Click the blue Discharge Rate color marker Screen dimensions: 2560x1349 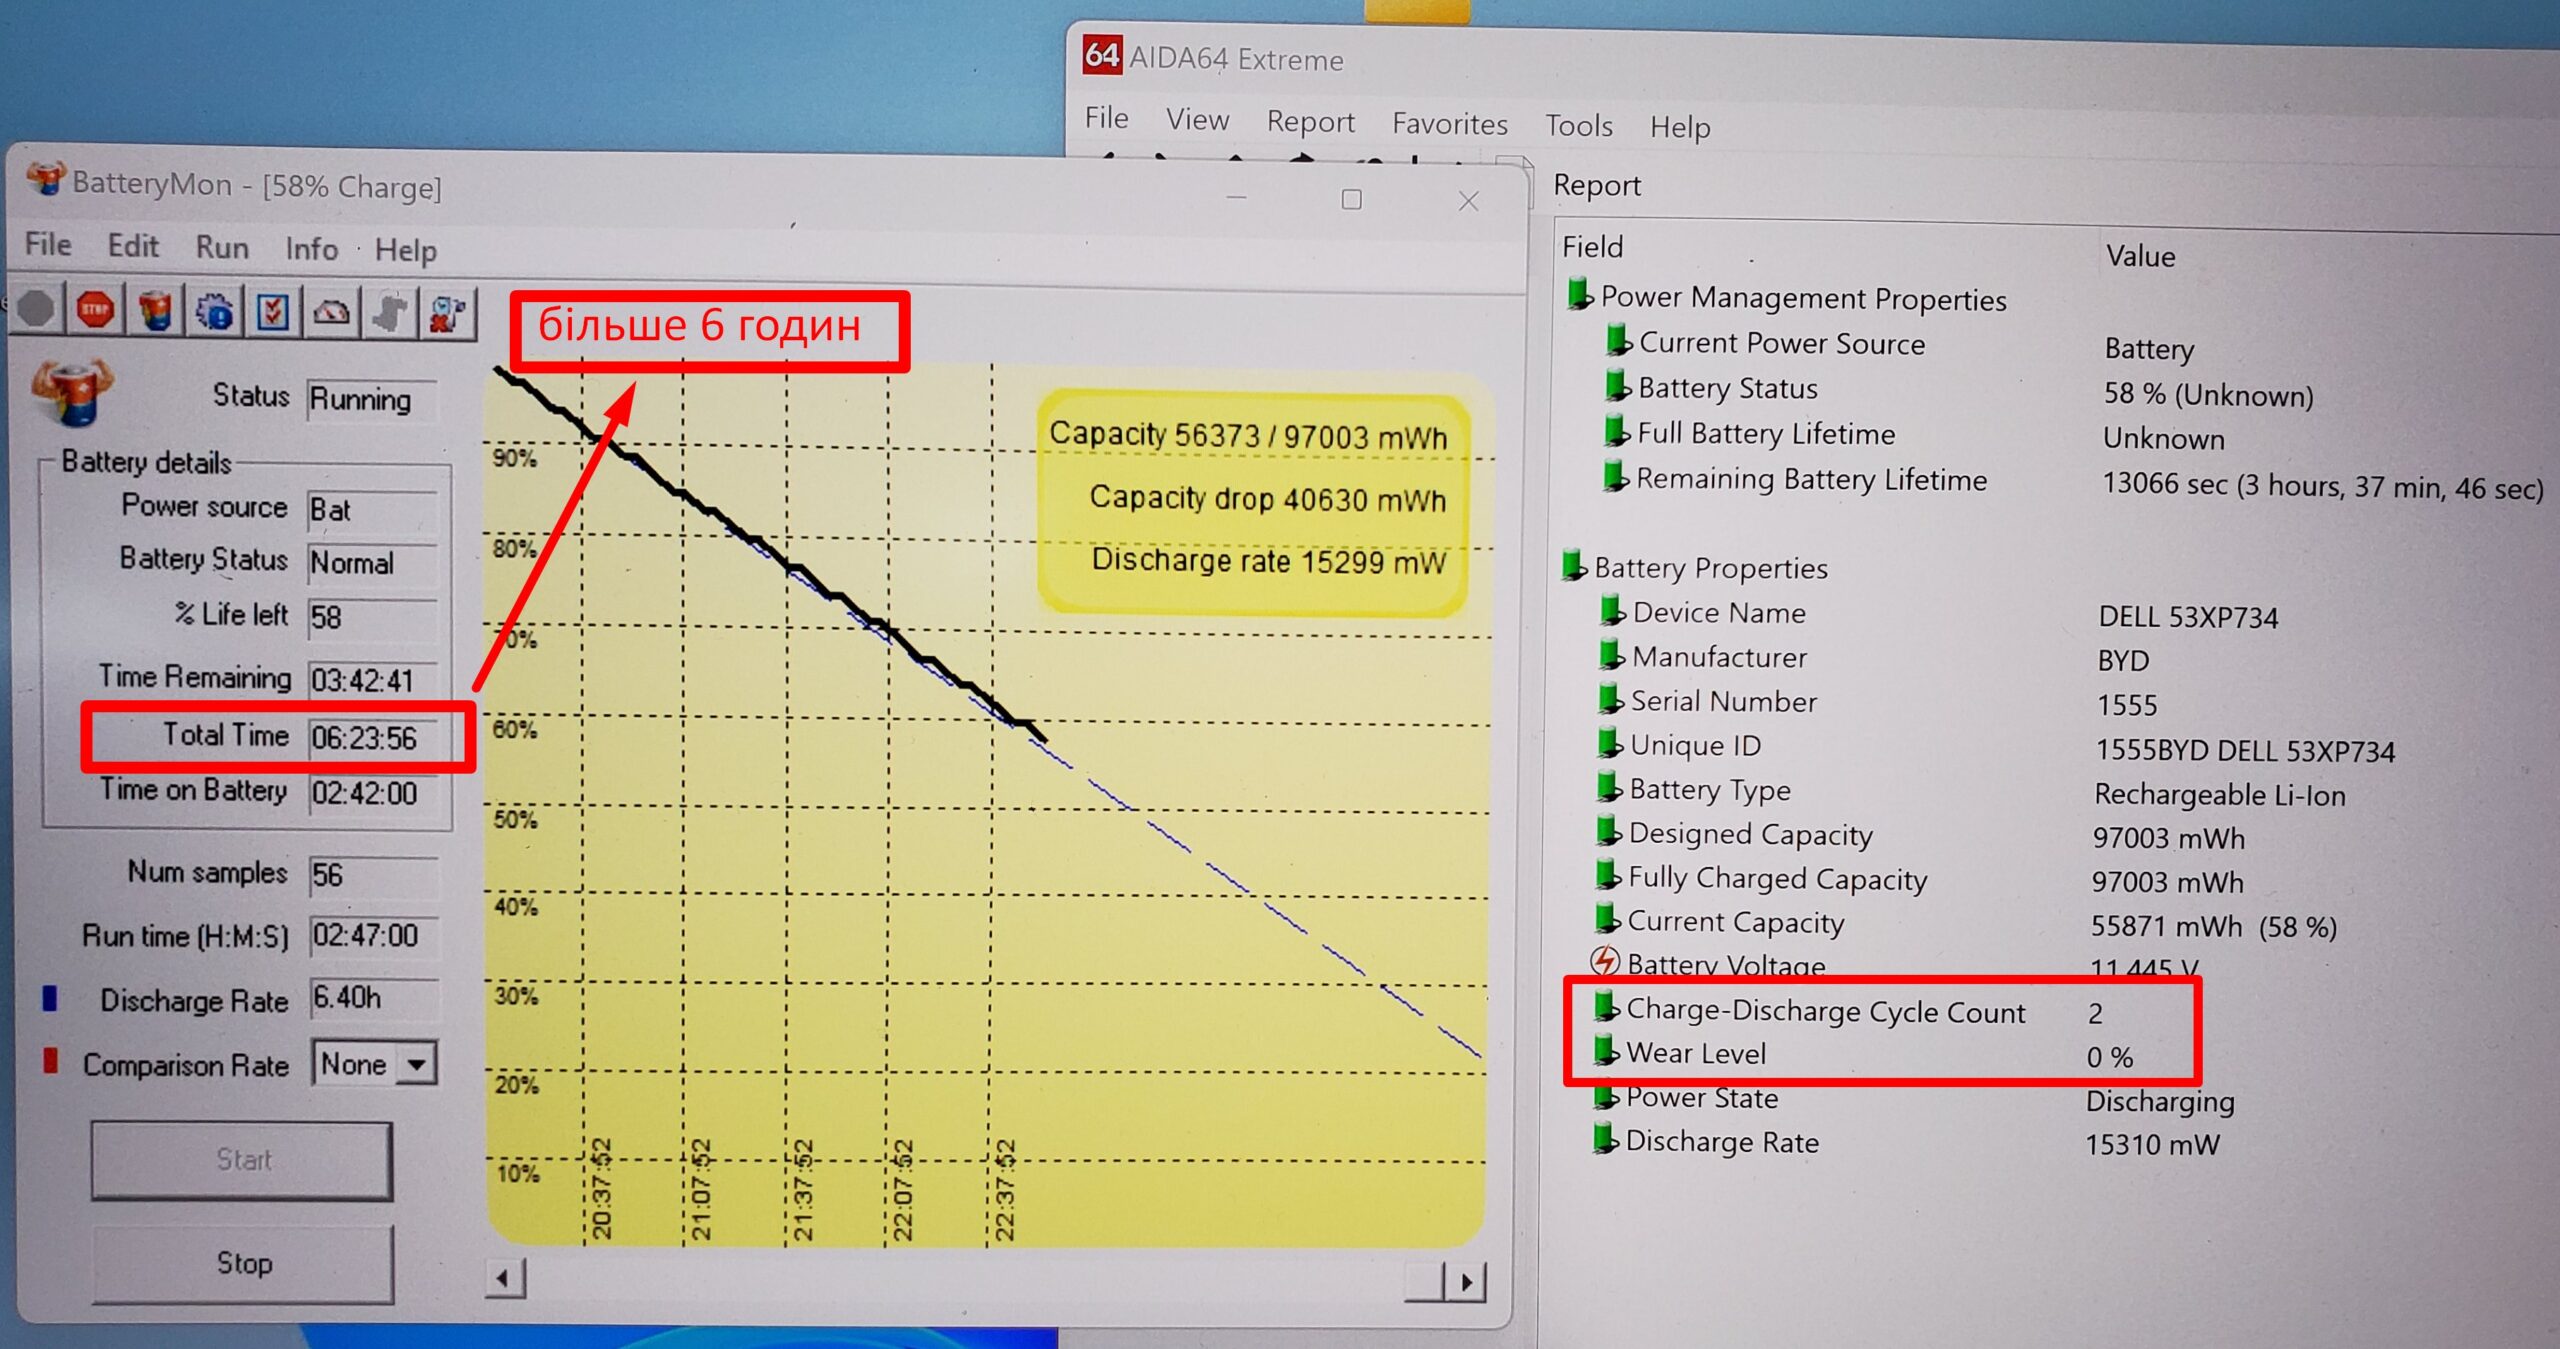click(50, 998)
